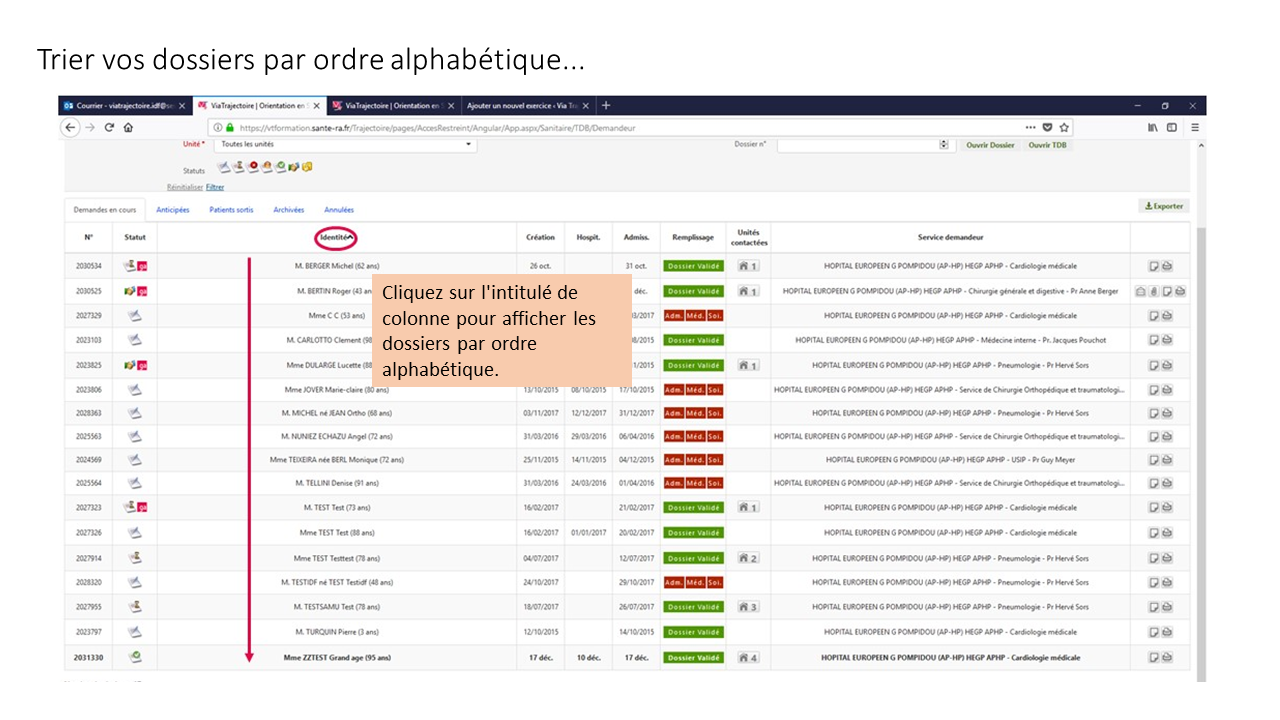Open the Firefox hamburger menu

[1194, 128]
